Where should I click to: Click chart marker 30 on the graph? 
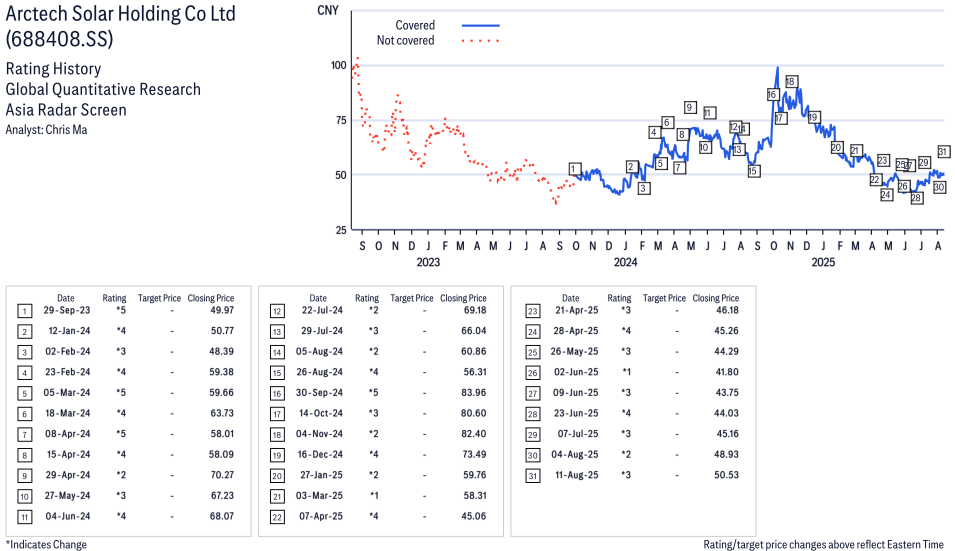tap(939, 188)
